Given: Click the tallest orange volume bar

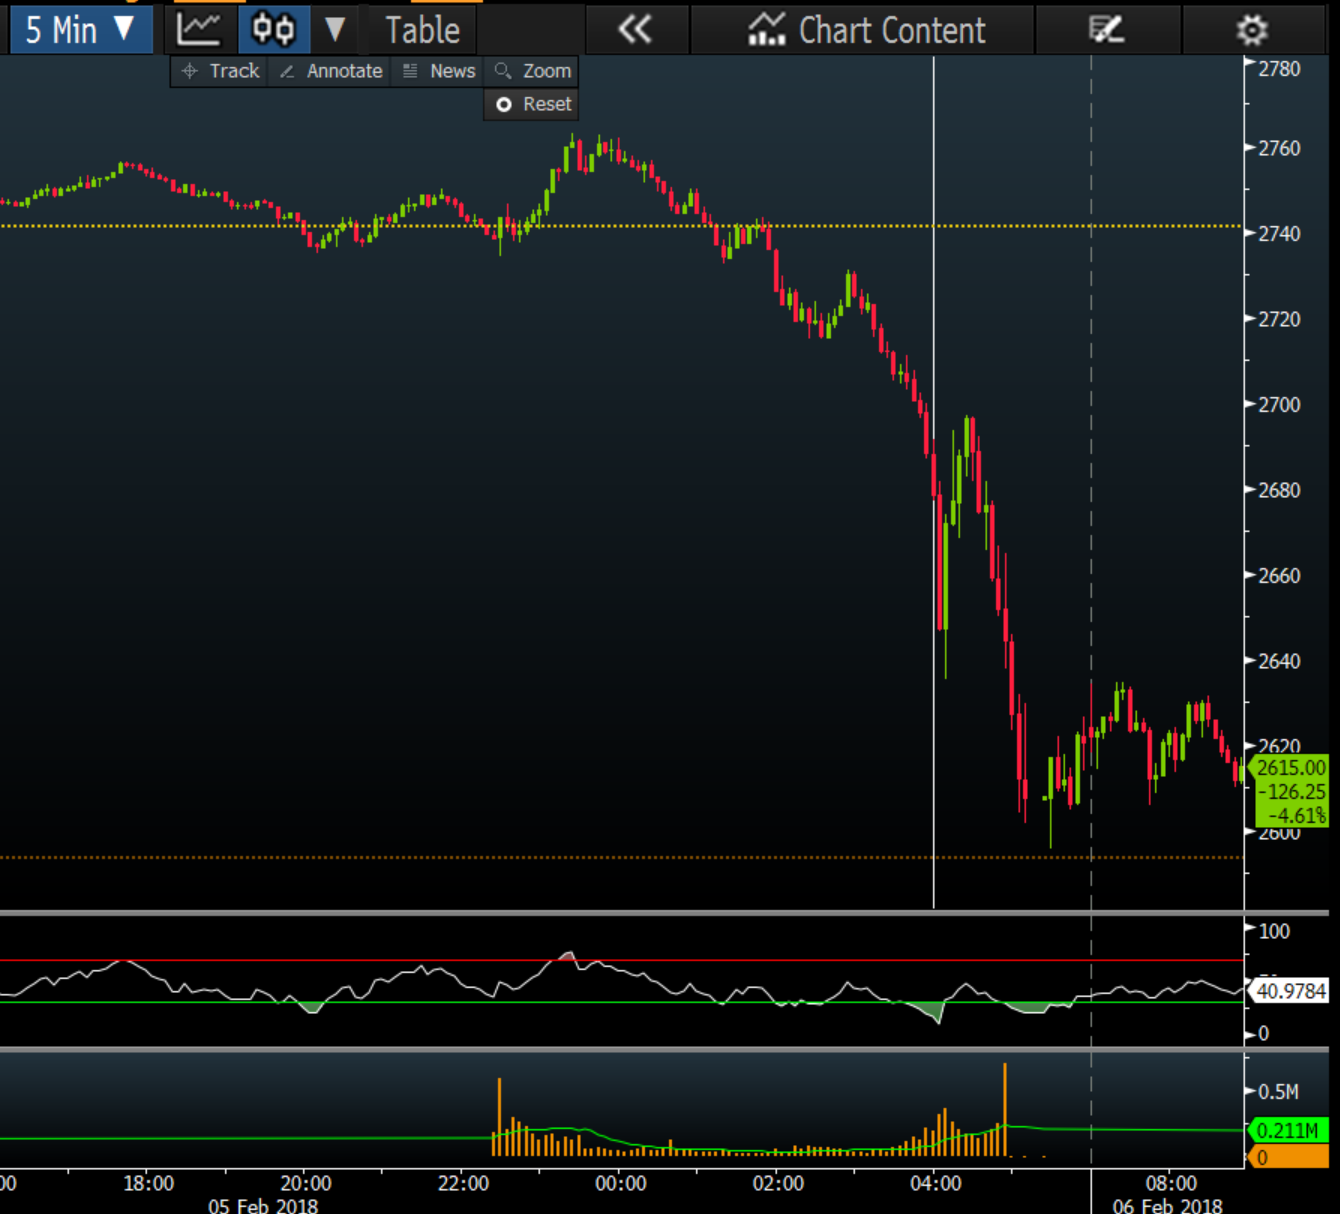Looking at the screenshot, I should click(x=1005, y=1110).
